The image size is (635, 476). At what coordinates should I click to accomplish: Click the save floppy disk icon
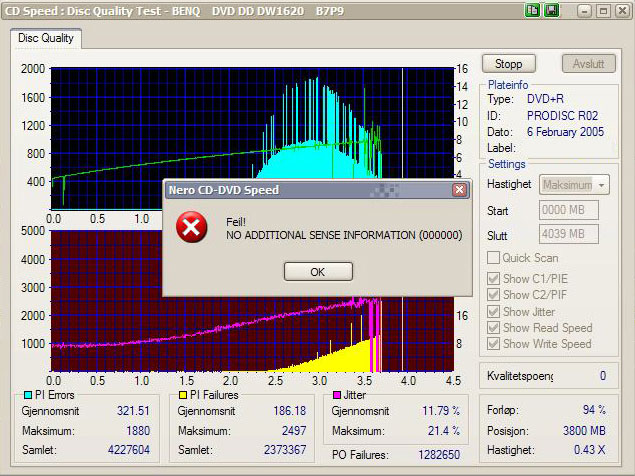(x=551, y=11)
